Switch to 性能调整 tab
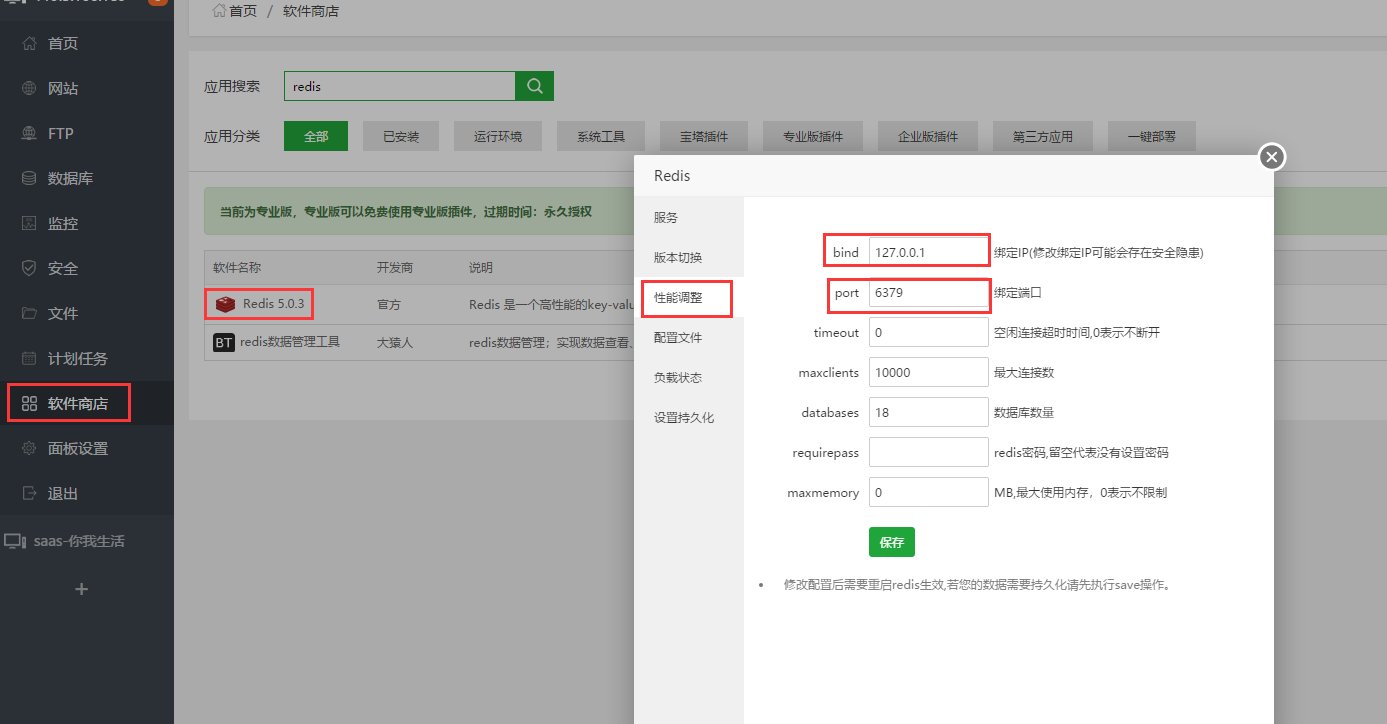1387x724 pixels. 689,297
